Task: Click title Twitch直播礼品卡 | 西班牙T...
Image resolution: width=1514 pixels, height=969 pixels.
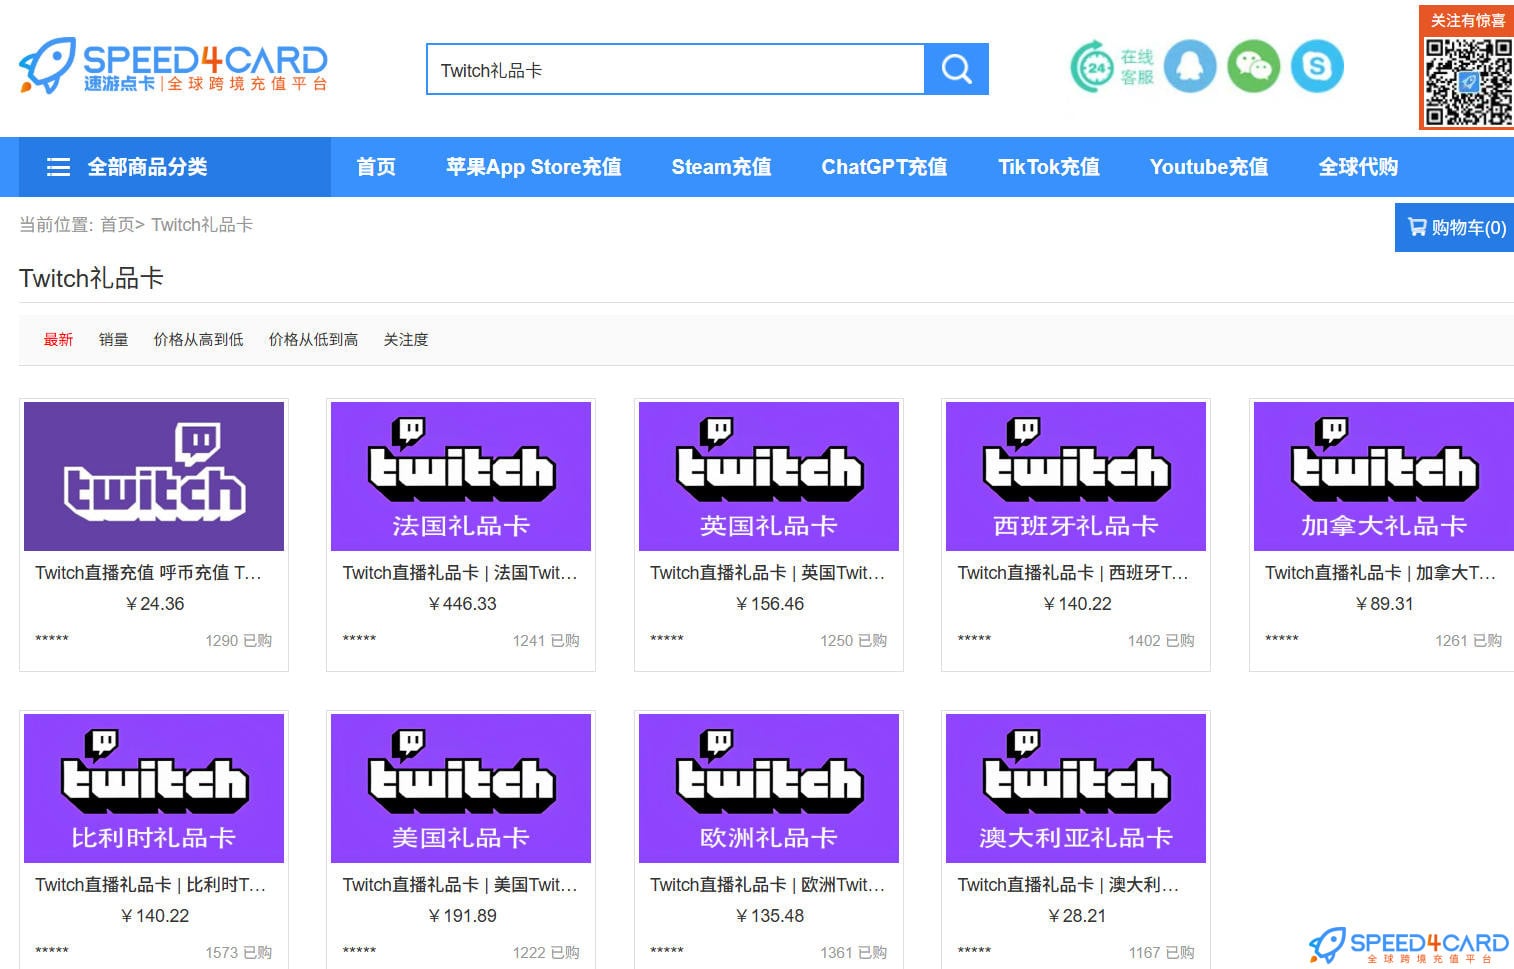Action: pos(1073,573)
